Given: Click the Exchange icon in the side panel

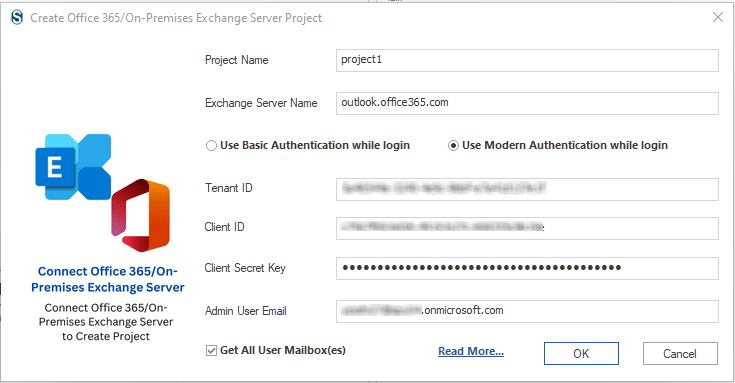Looking at the screenshot, I should tap(73, 167).
